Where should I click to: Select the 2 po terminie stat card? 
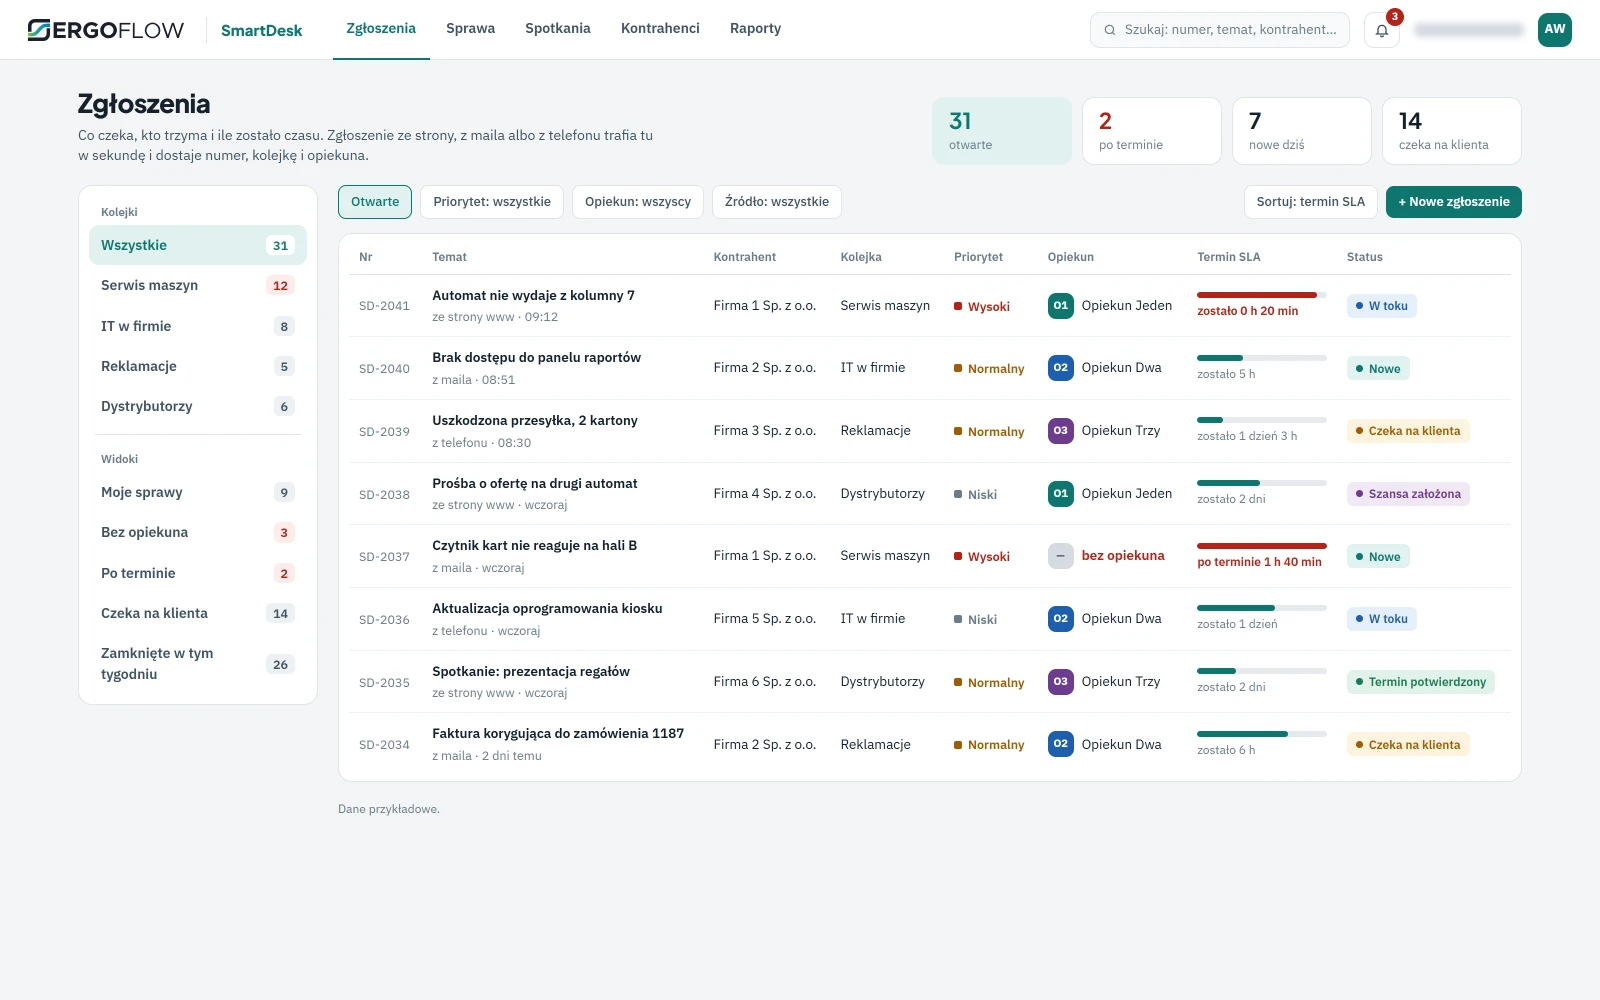pos(1152,131)
